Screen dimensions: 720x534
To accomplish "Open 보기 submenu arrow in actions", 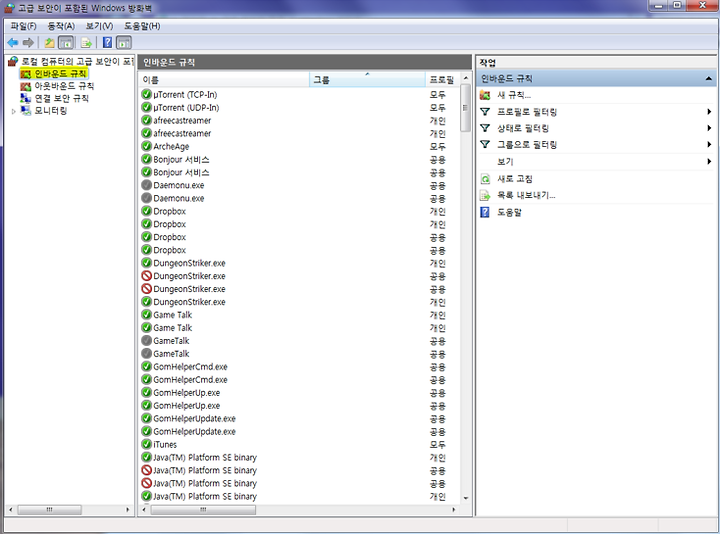I will click(709, 162).
